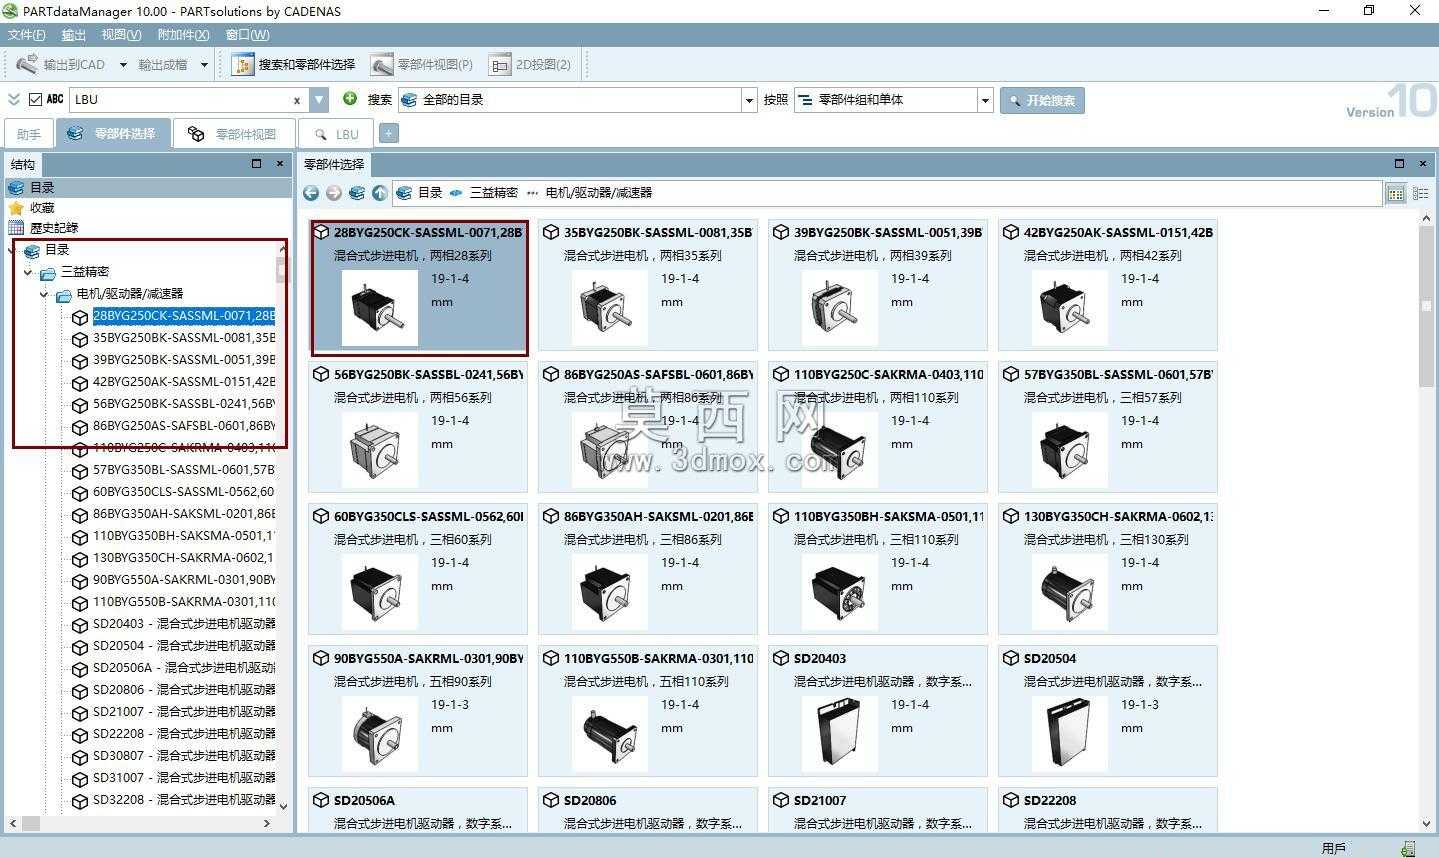Open the 附加件(X) menu
The width and height of the screenshot is (1439, 858).
(184, 35)
